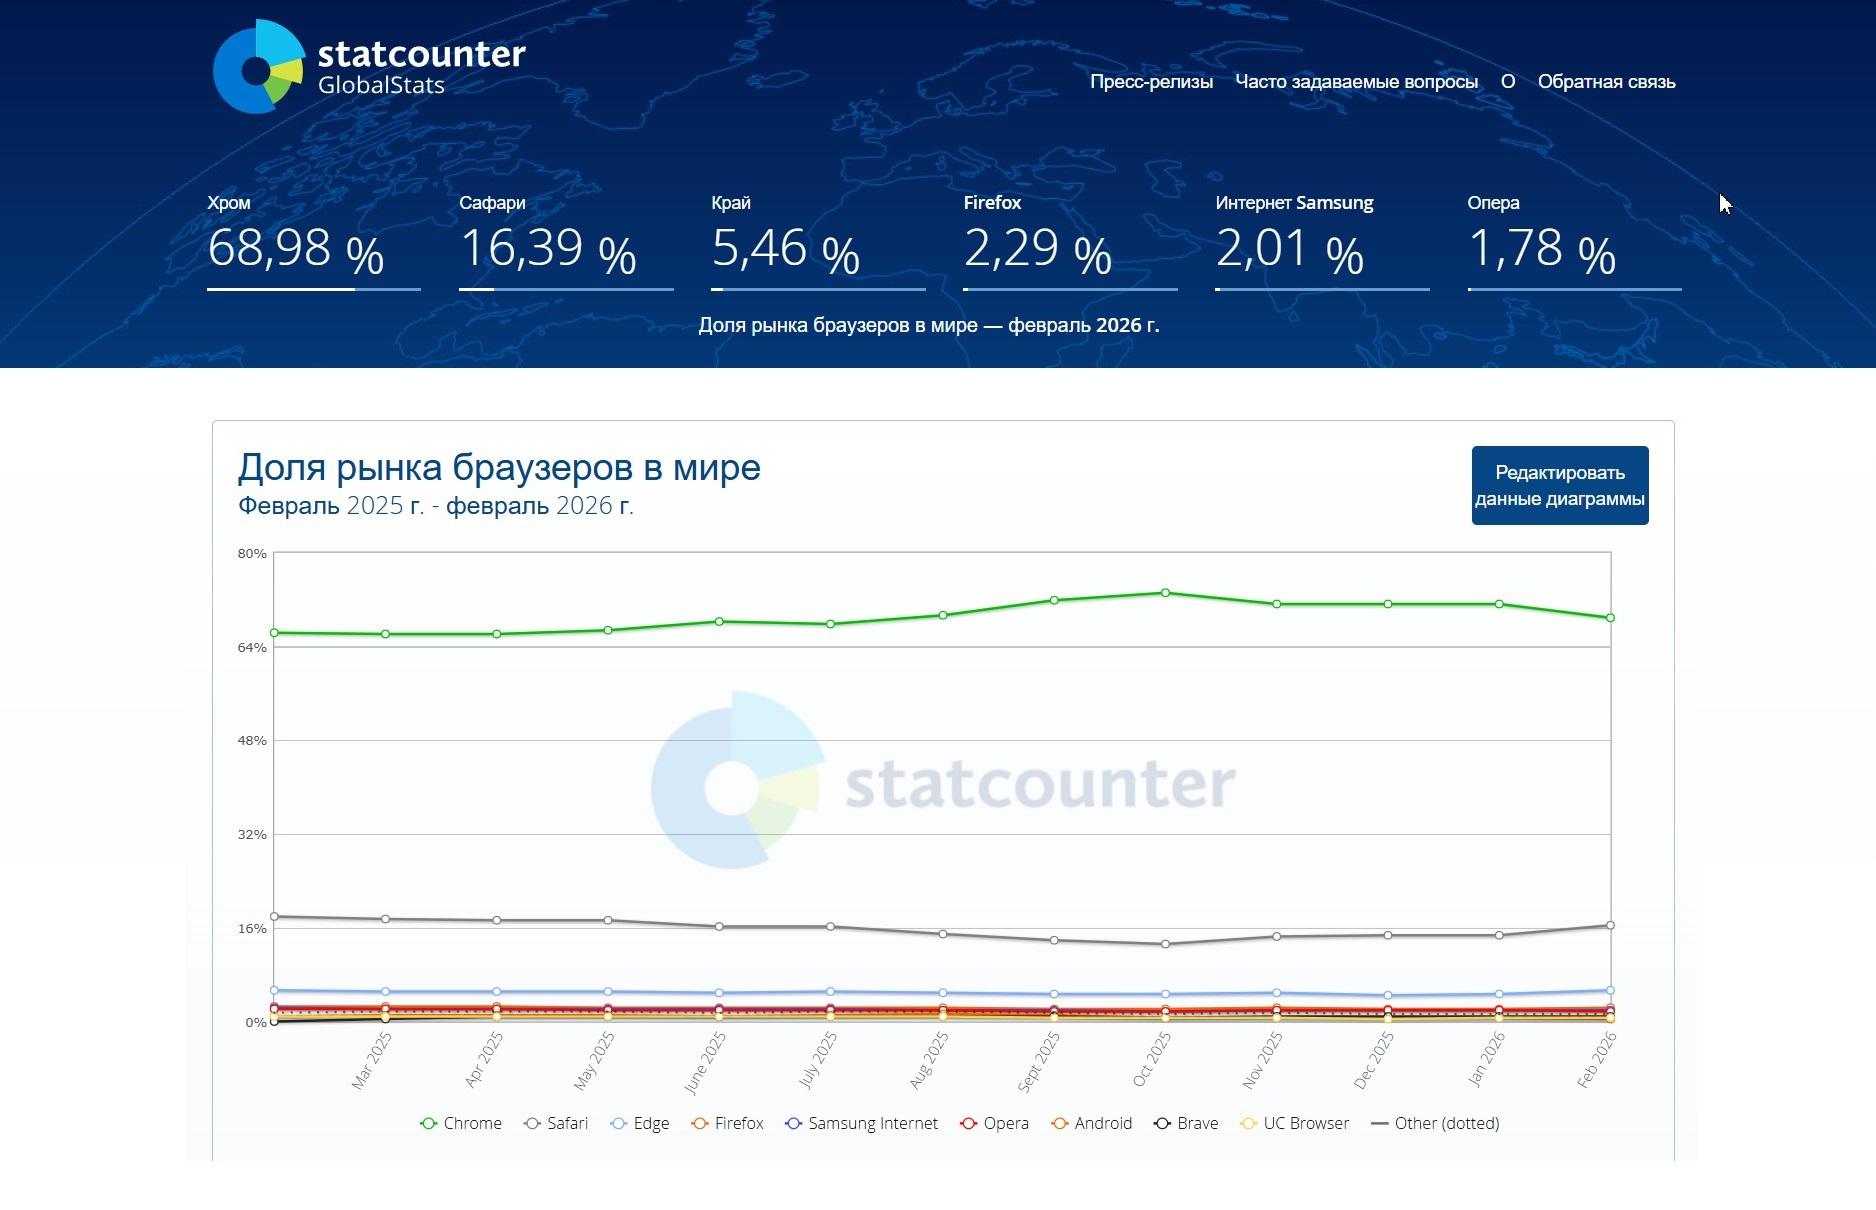This screenshot has height=1210, width=1876.
Task: Click the Хром 68,98 % stat
Action: tap(296, 248)
